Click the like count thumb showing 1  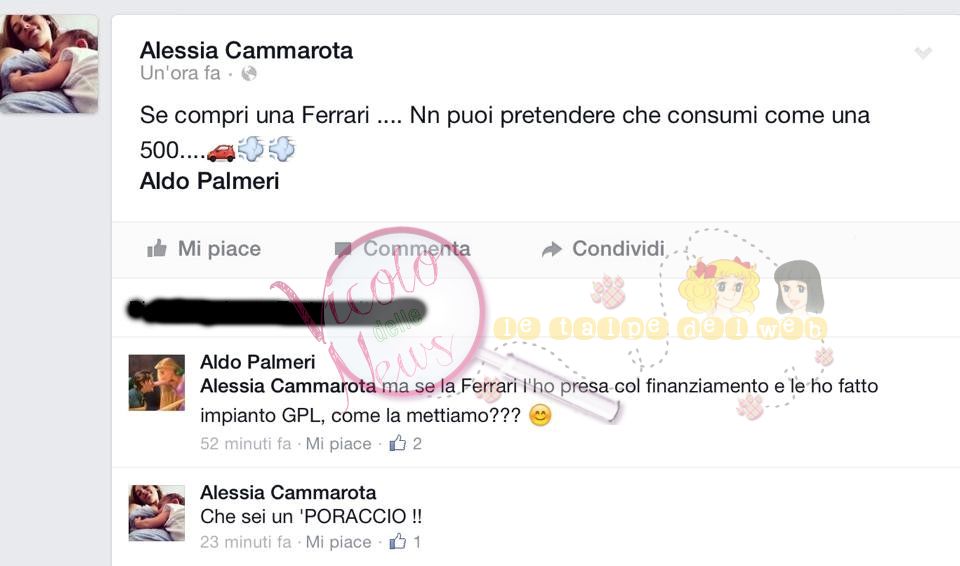click(398, 541)
